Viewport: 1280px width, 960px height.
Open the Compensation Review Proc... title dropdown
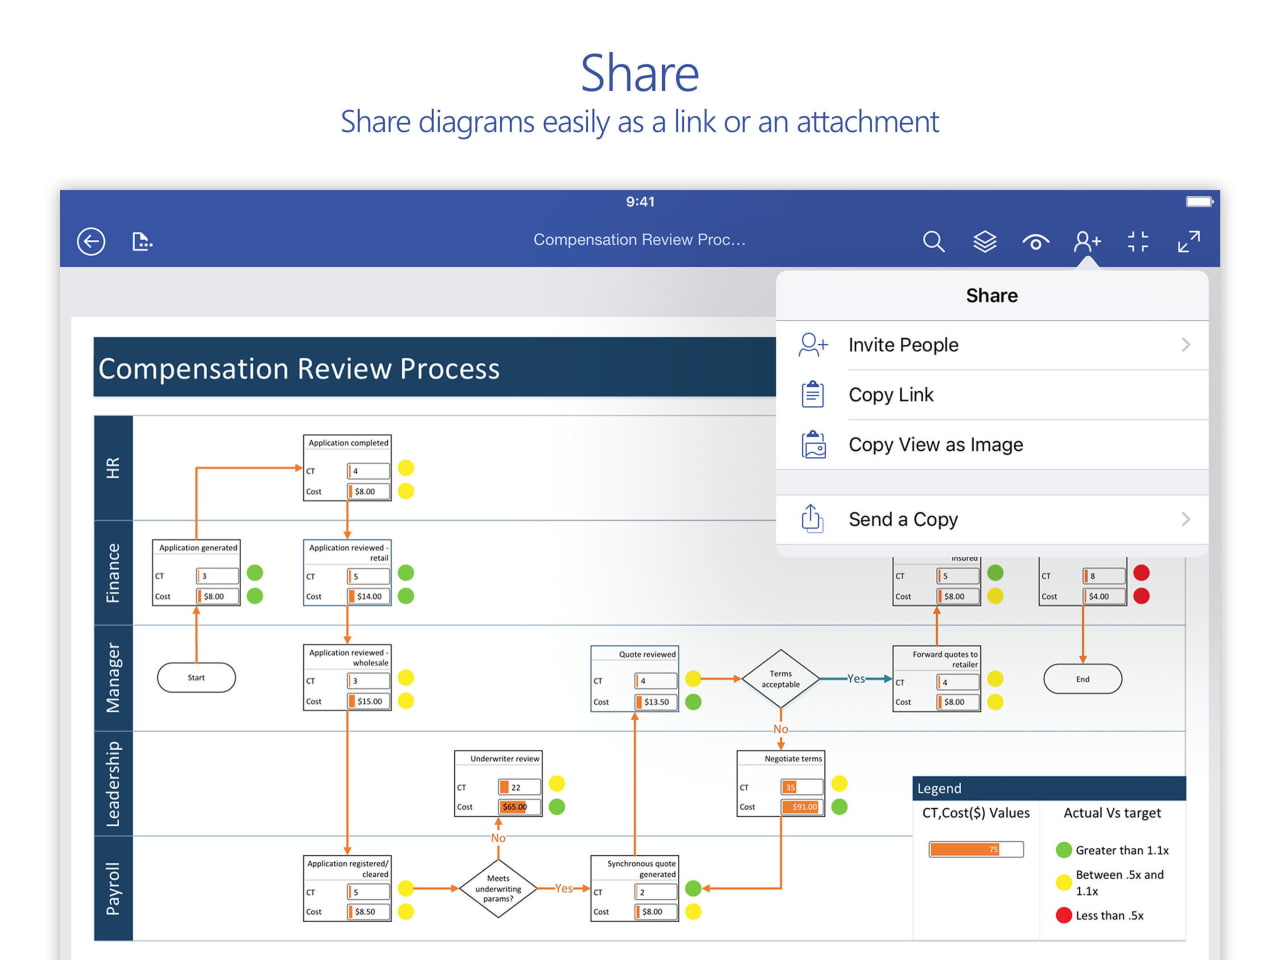click(x=639, y=240)
